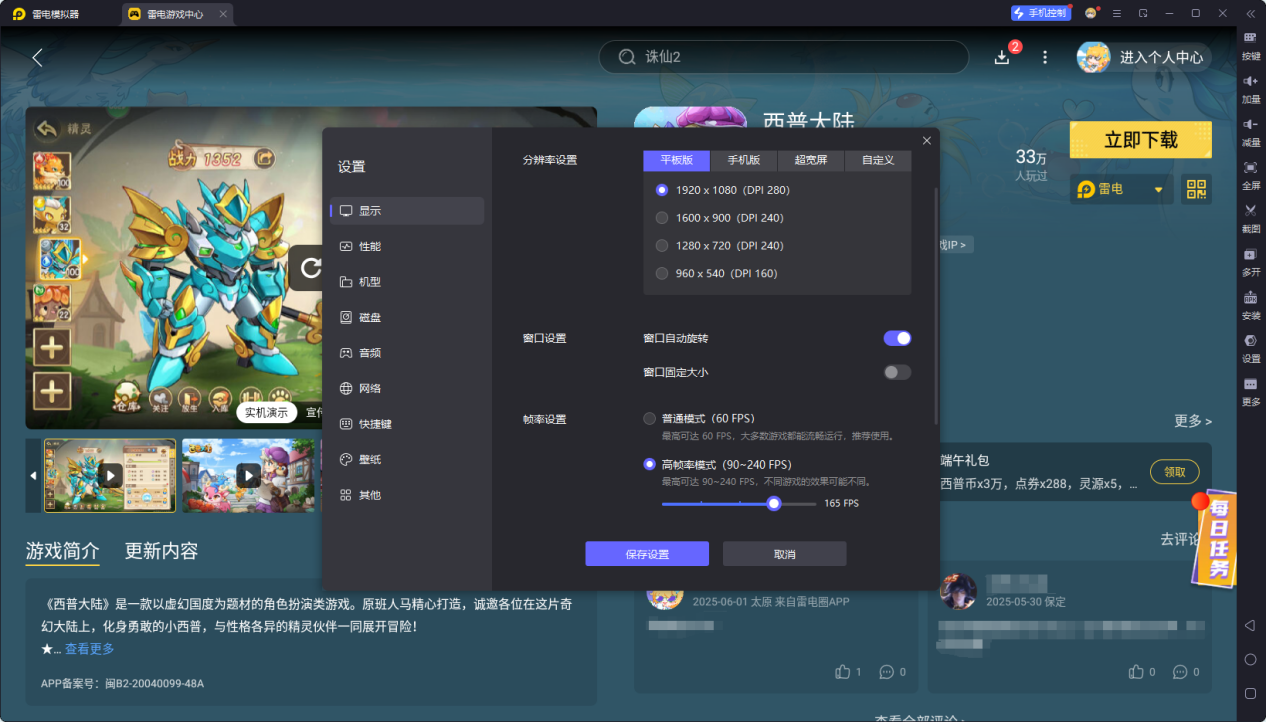The width and height of the screenshot is (1266, 722).
Task: Open 其他 settings category
Action: pyautogui.click(x=407, y=495)
